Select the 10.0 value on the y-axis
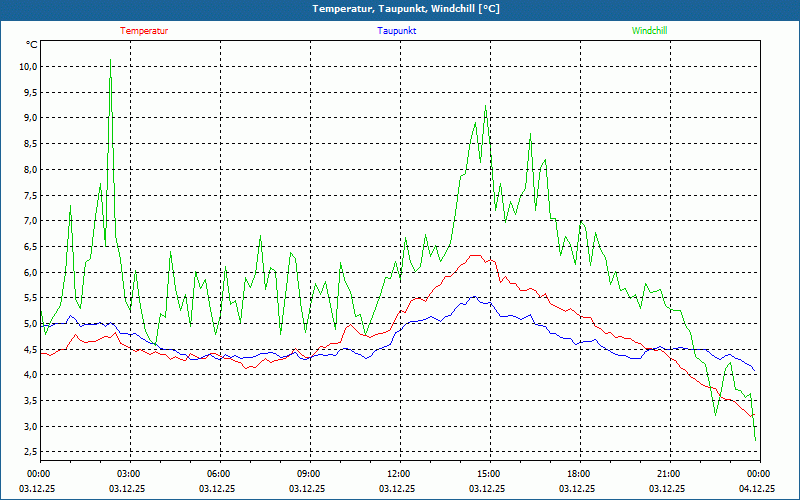 [x=27, y=66]
